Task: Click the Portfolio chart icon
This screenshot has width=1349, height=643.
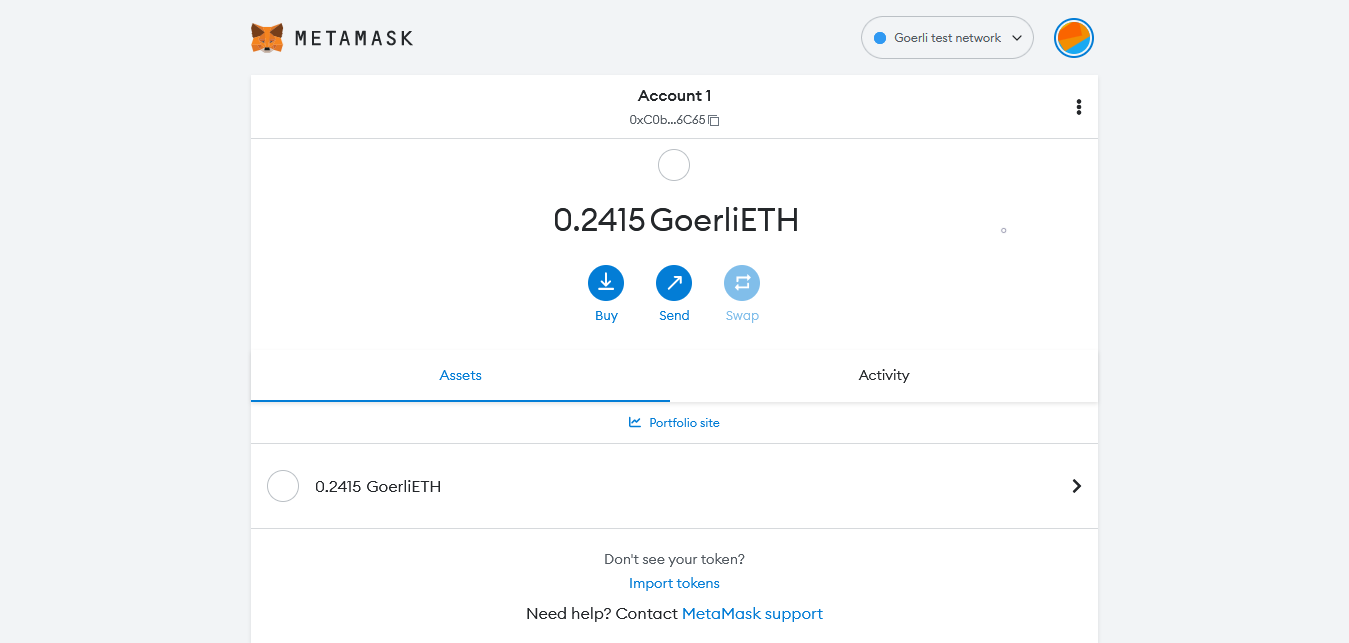Action: (x=635, y=422)
